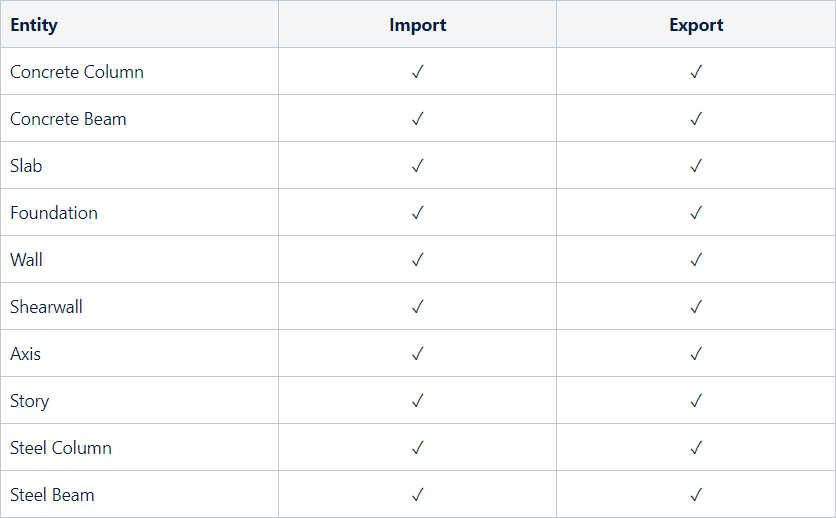
Task: Click the Import checkmark for Axis
Action: pos(418,354)
